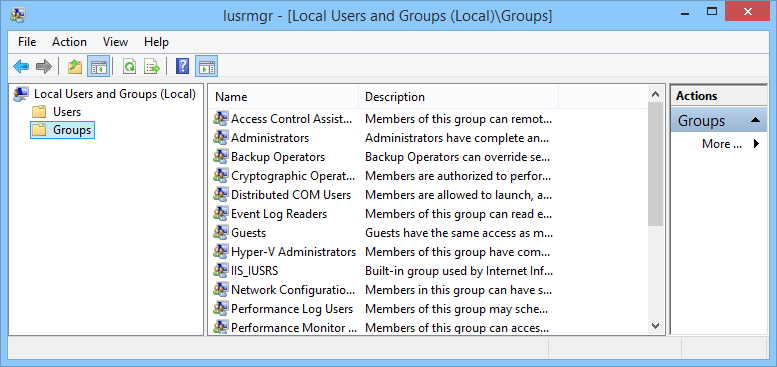Sort list by Description column header
This screenshot has width=777, height=367.
(458, 97)
